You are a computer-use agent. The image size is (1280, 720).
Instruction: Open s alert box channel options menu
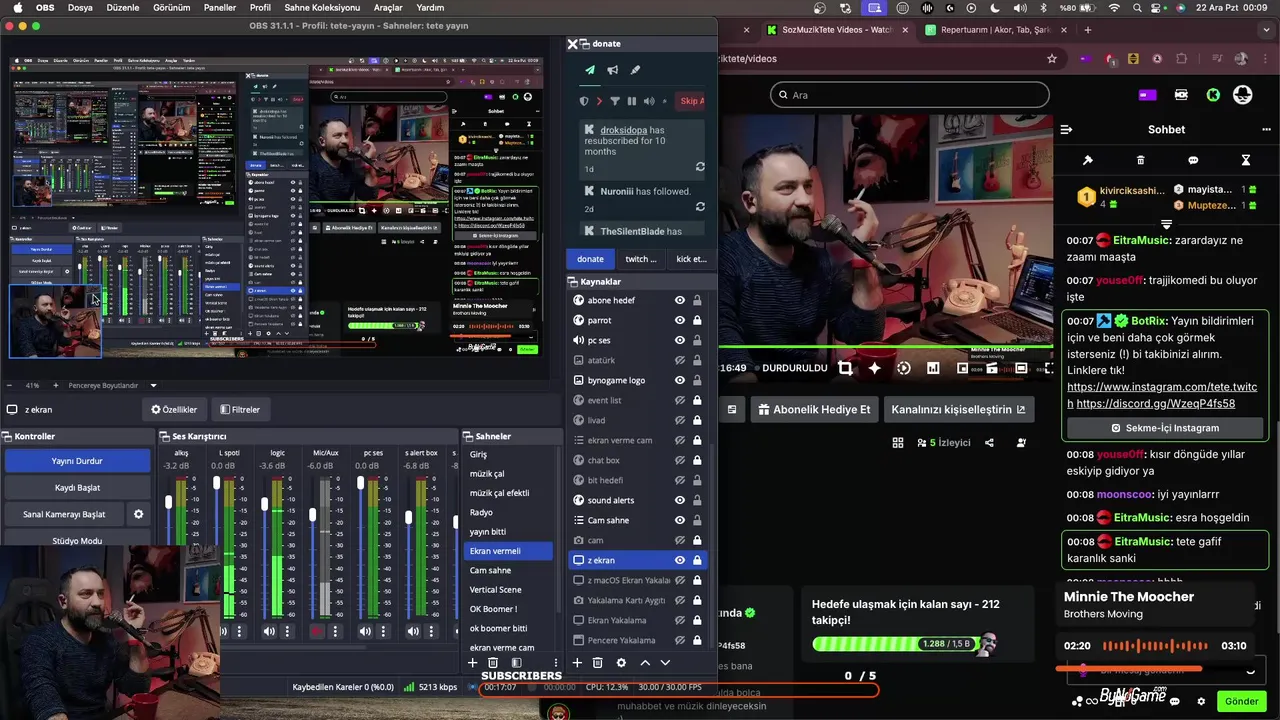tap(432, 632)
